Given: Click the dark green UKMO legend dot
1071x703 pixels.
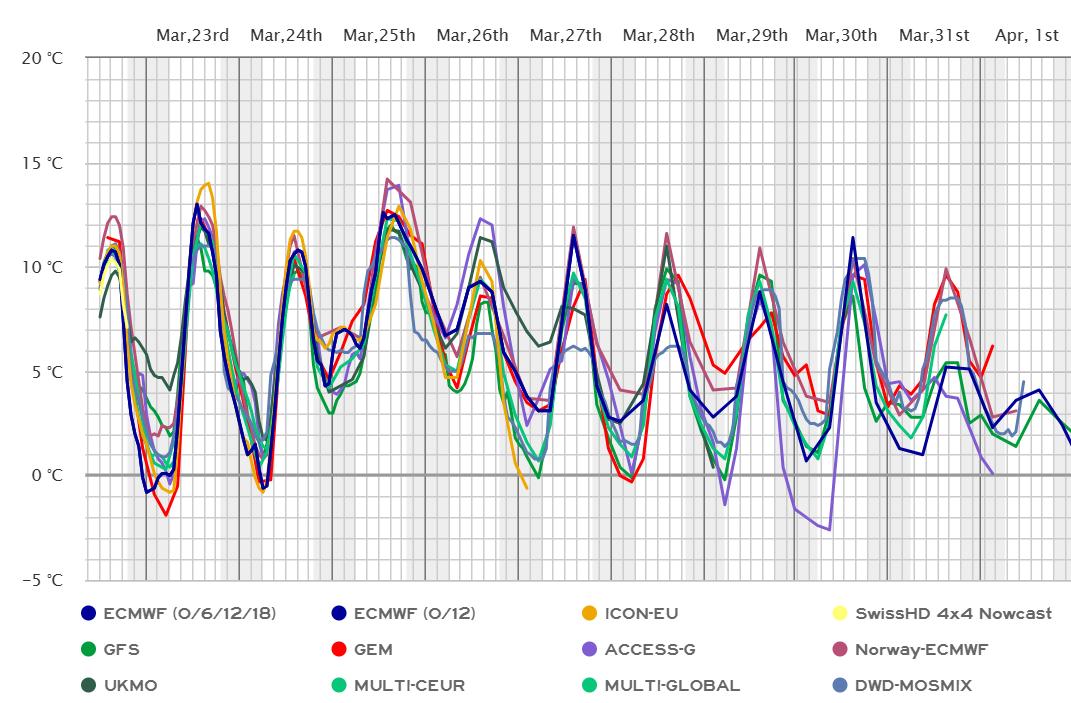Looking at the screenshot, I should point(88,685).
